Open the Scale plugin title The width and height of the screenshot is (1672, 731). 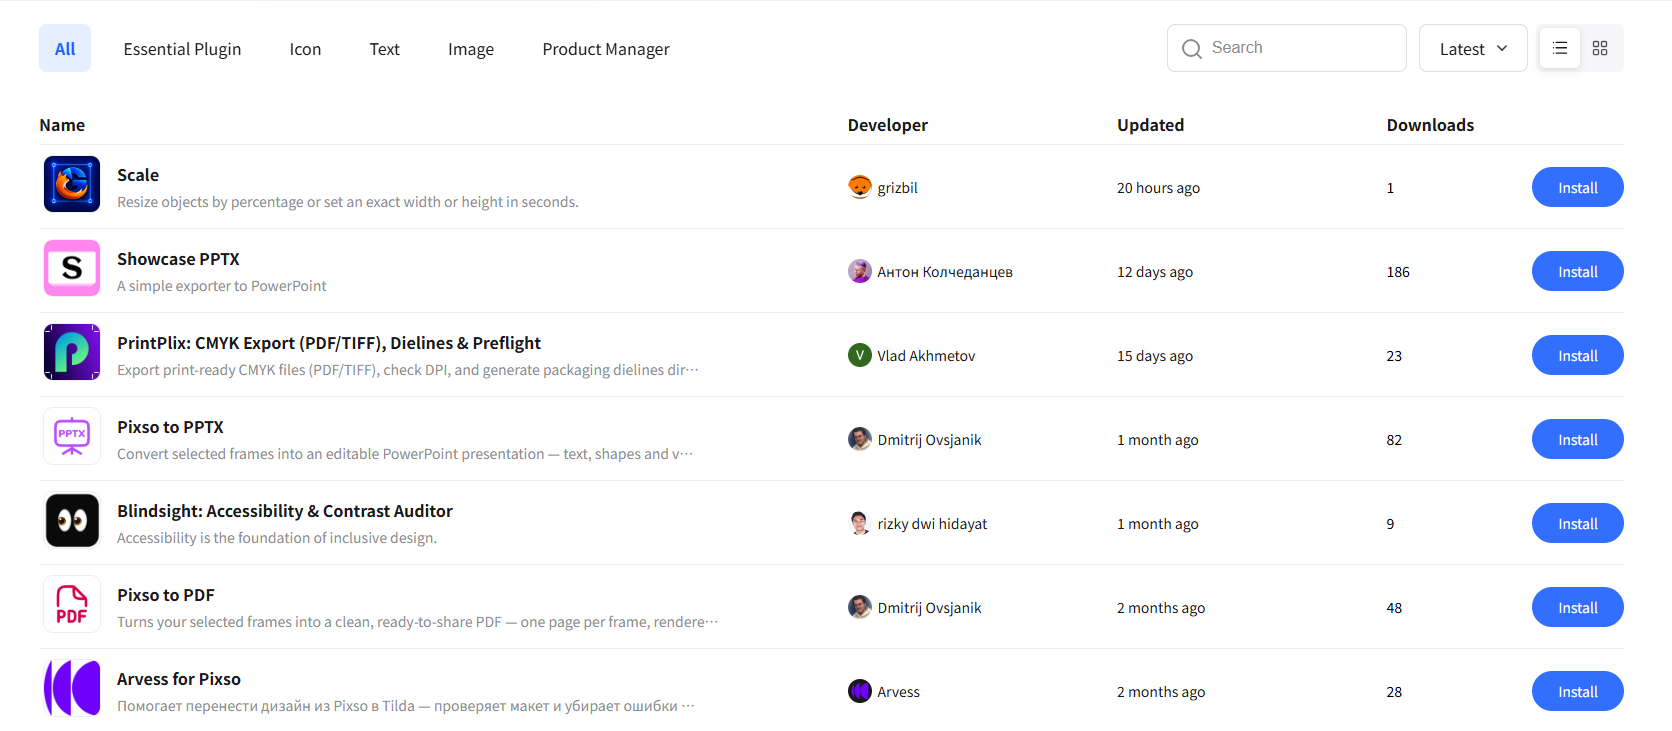tap(138, 175)
